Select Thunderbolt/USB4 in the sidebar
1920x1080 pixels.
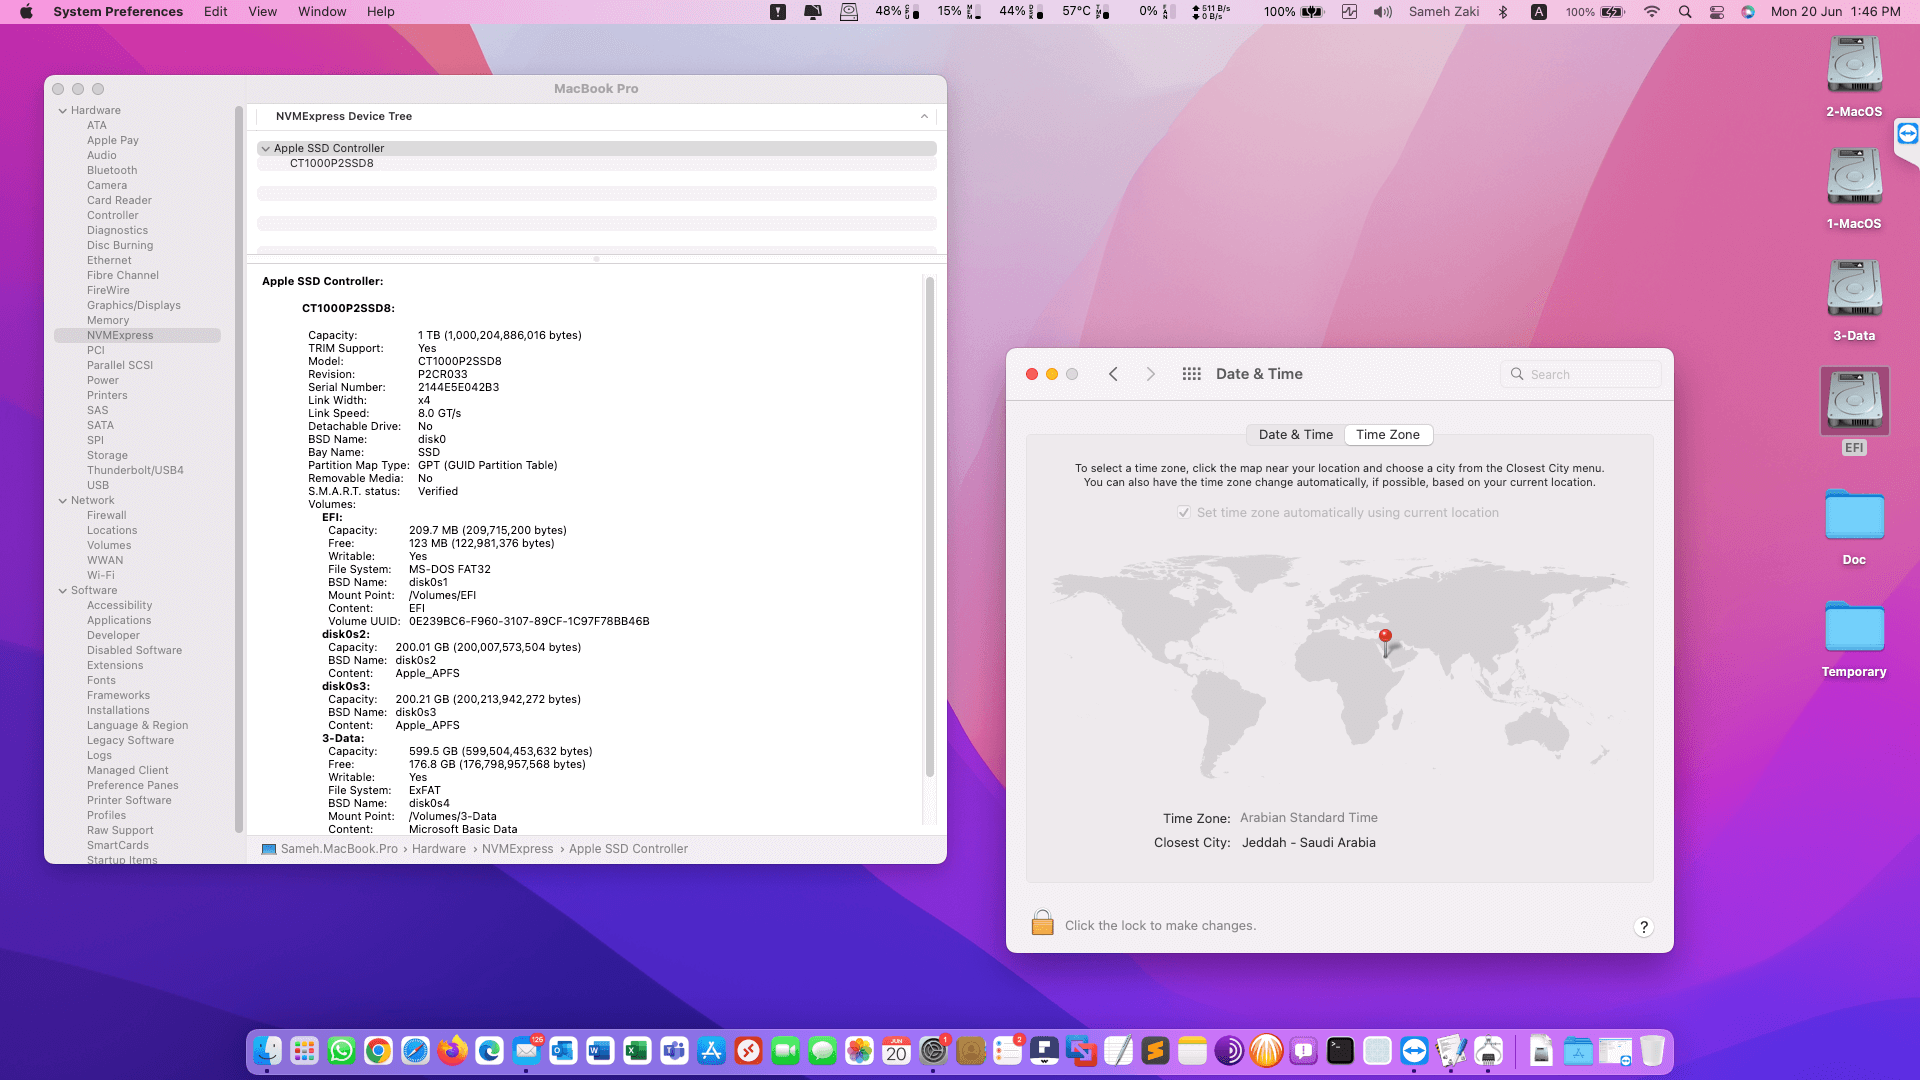pyautogui.click(x=135, y=471)
